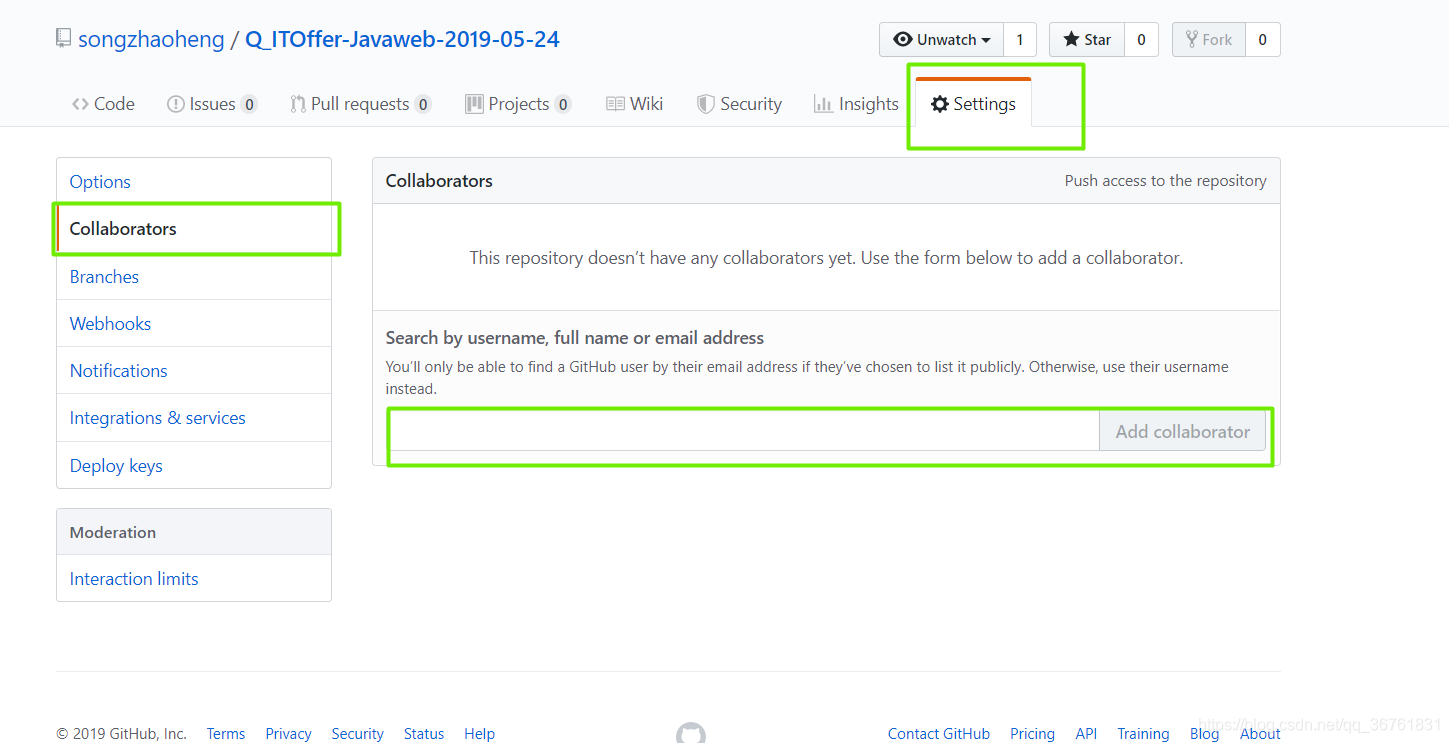Open footer Blog link

[x=1204, y=734]
